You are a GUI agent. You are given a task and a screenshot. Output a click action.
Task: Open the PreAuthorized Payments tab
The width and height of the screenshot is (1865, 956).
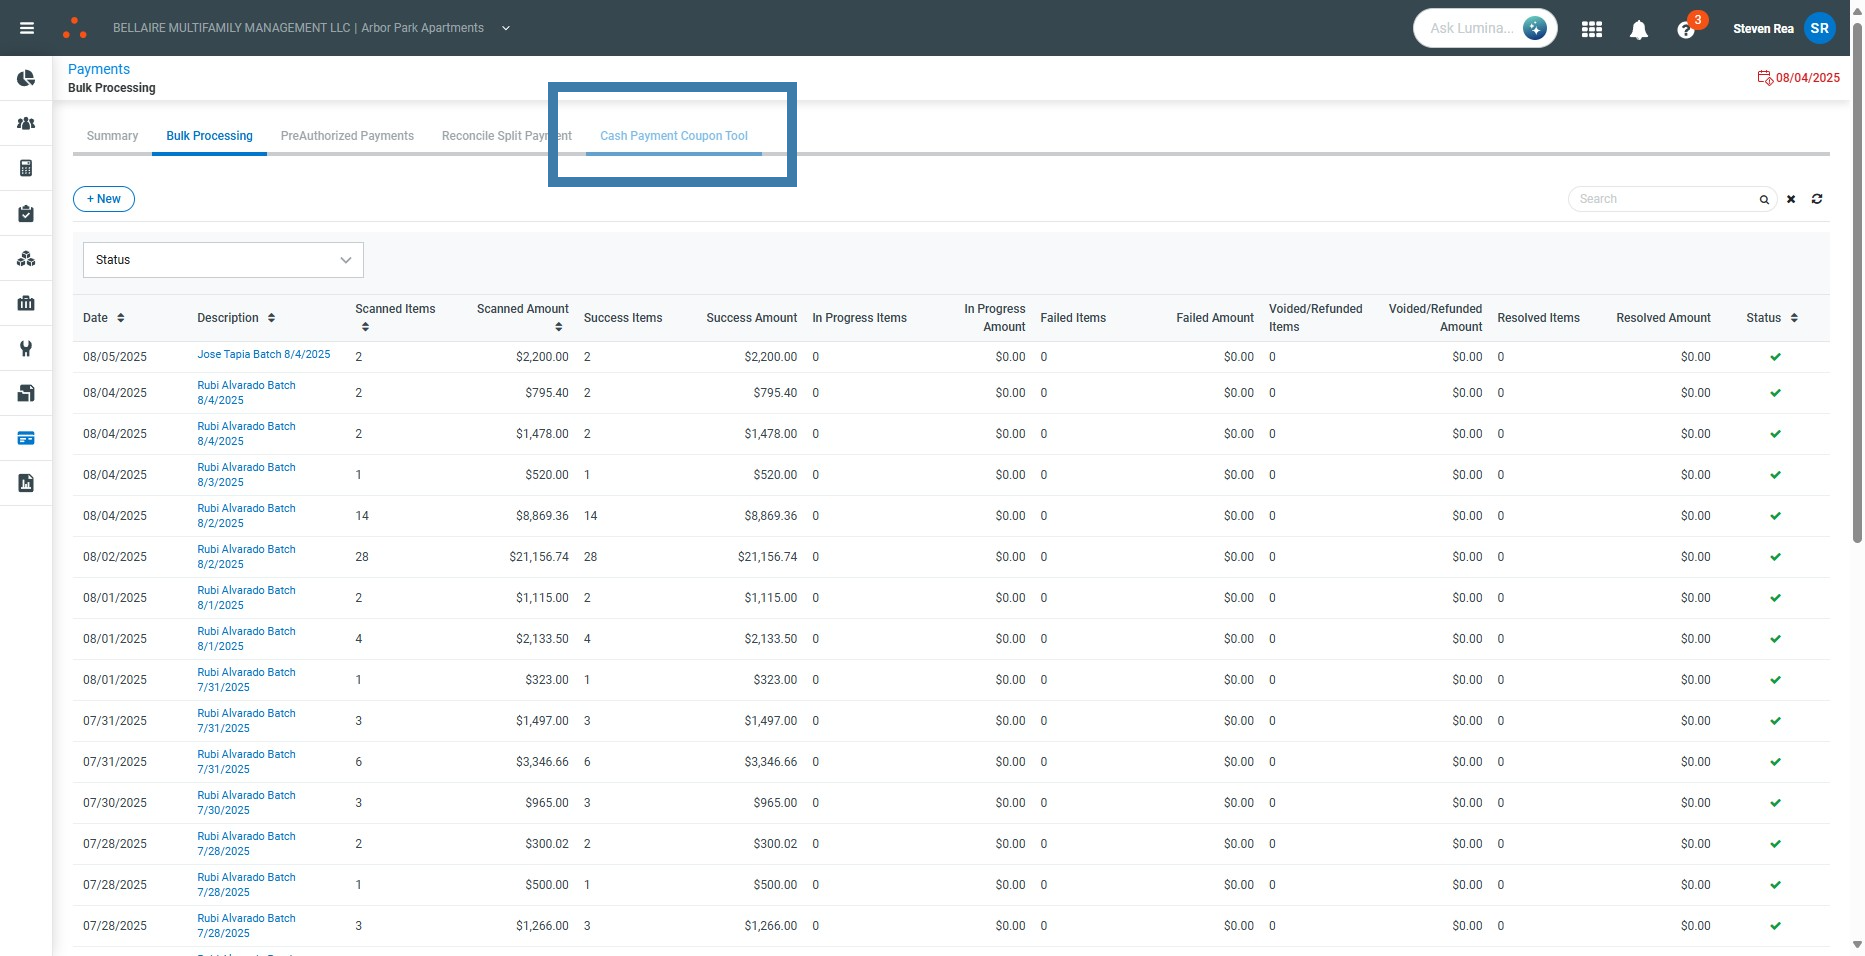point(347,136)
